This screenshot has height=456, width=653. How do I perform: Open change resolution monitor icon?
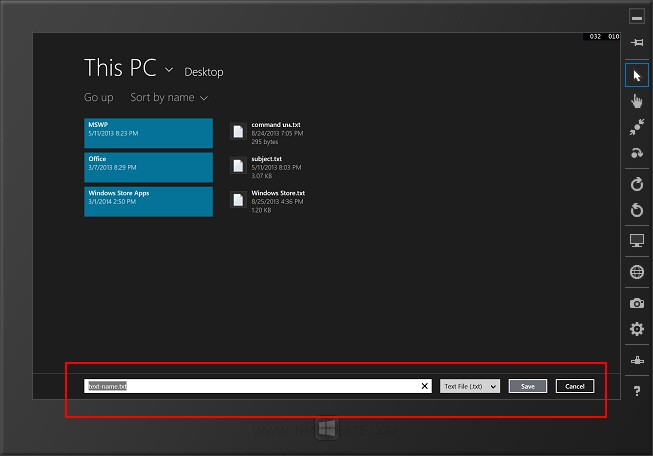click(x=636, y=241)
